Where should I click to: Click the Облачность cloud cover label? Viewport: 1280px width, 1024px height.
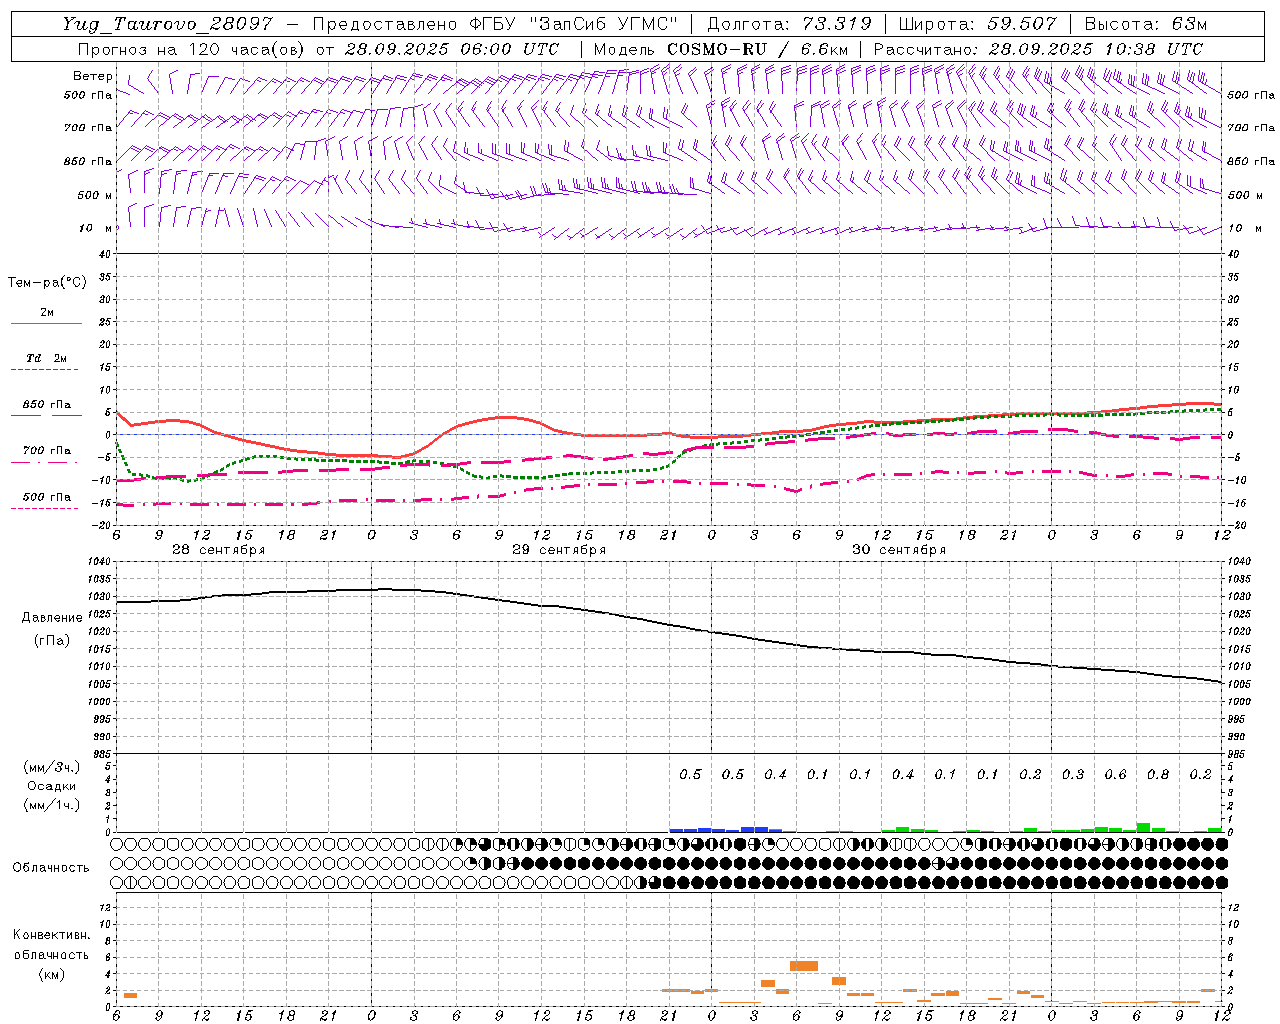[51, 867]
